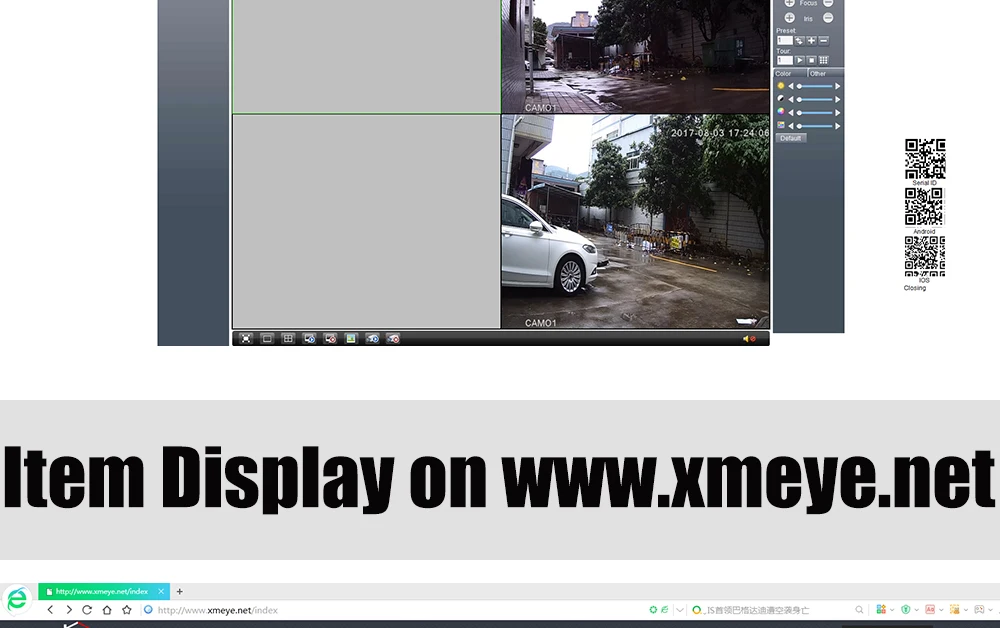Stop all channels with red monitor icon
1000x628 pixels.
click(x=330, y=339)
